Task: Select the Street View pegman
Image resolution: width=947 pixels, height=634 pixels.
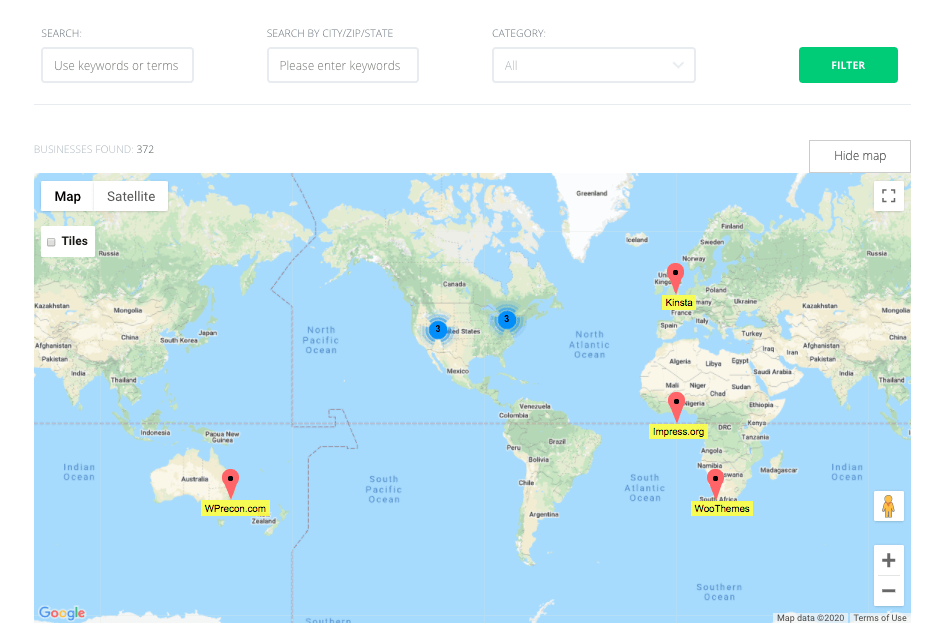Action: (x=888, y=506)
